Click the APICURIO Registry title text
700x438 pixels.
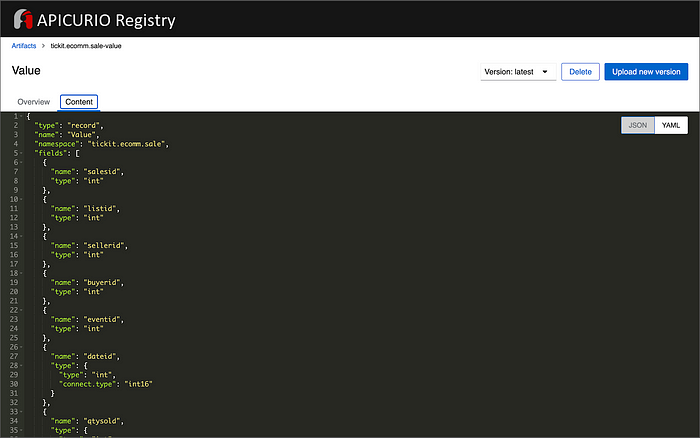click(106, 21)
